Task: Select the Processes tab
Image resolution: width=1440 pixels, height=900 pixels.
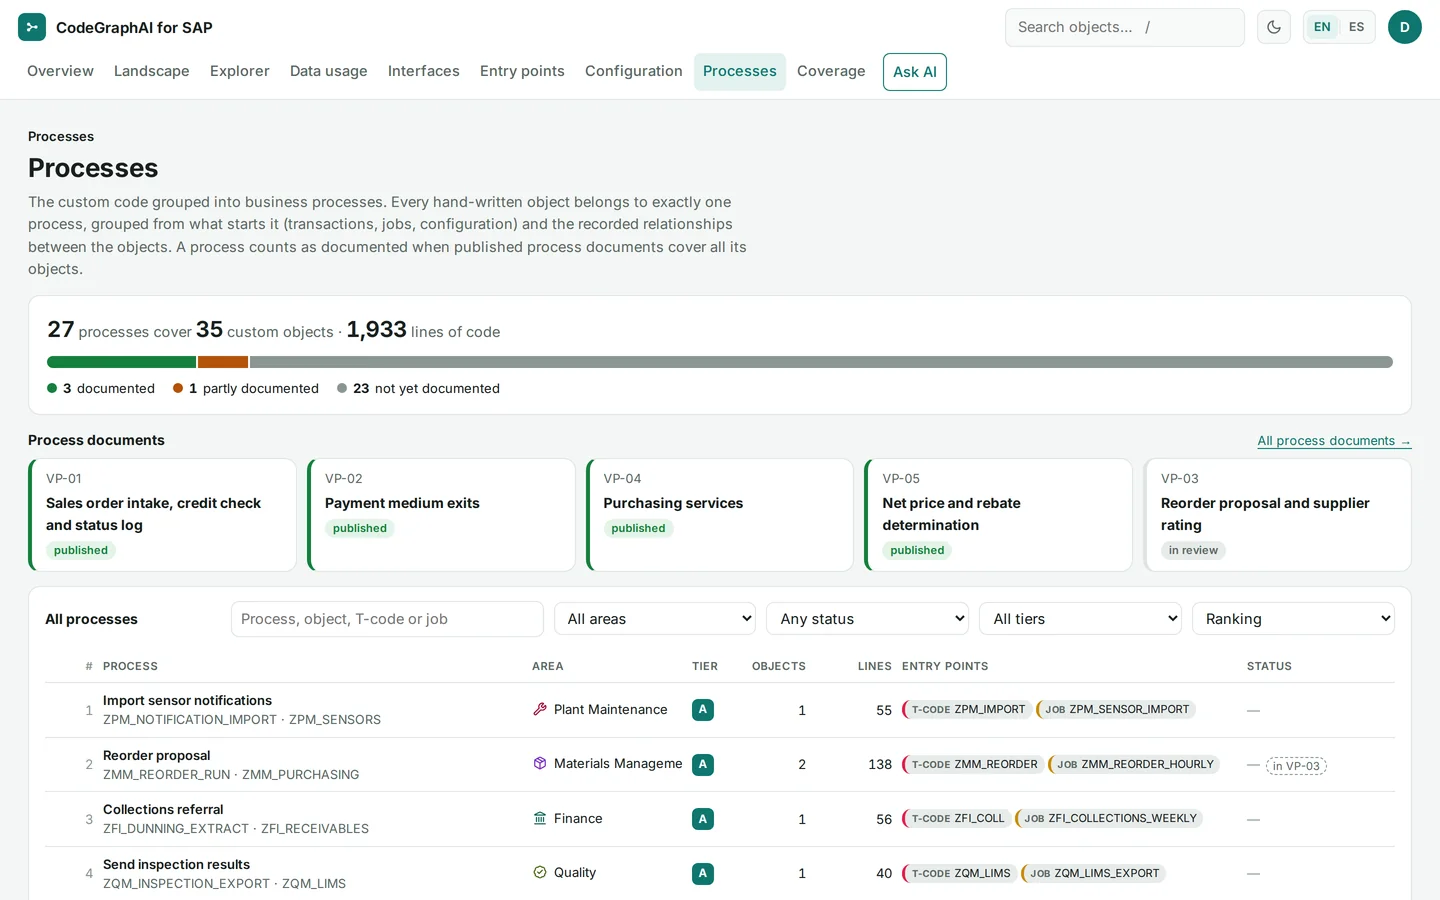Action: click(x=740, y=71)
